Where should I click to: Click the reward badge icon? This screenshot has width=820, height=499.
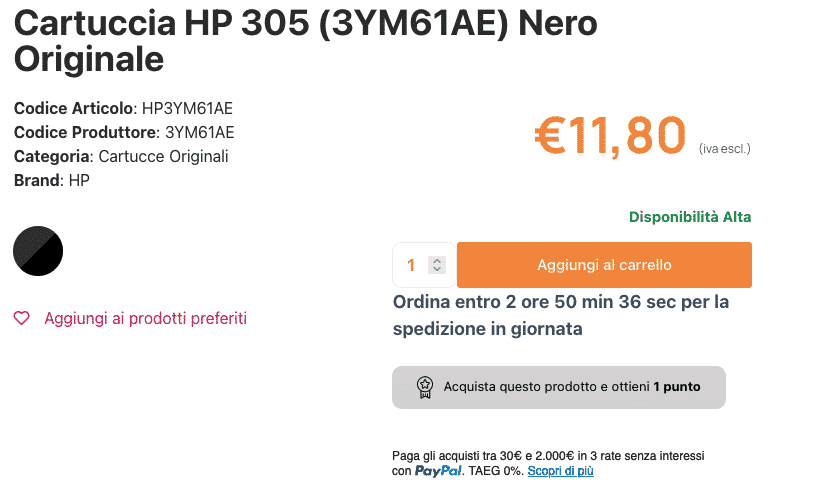(x=424, y=386)
